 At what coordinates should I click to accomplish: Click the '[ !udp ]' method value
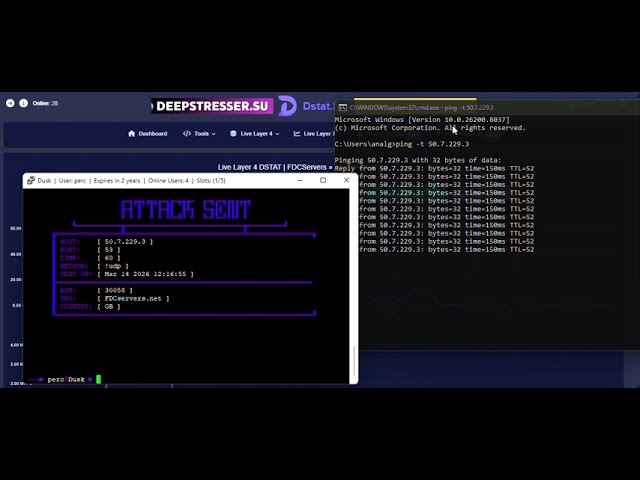(x=113, y=266)
